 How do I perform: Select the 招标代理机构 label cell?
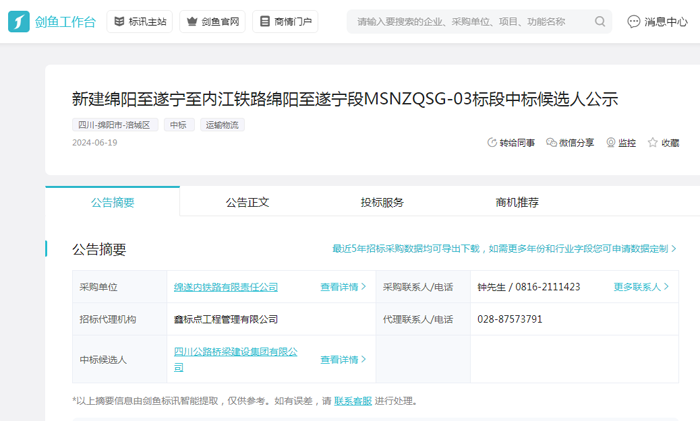pos(120,319)
